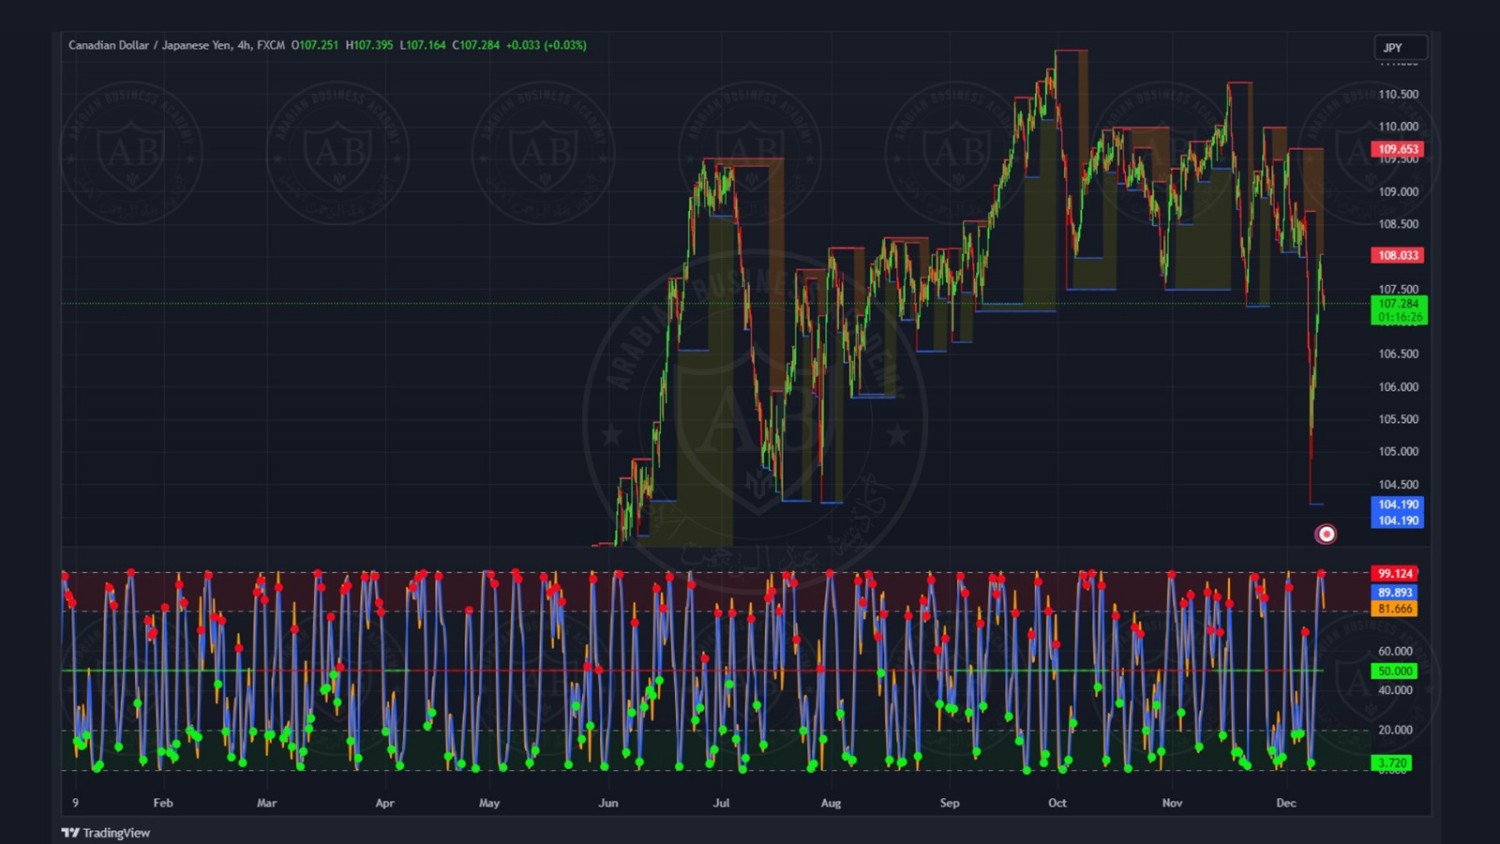The width and height of the screenshot is (1500, 844).
Task: Open the Canadian Dollar / Japanese Yen symbol title
Action: point(149,45)
